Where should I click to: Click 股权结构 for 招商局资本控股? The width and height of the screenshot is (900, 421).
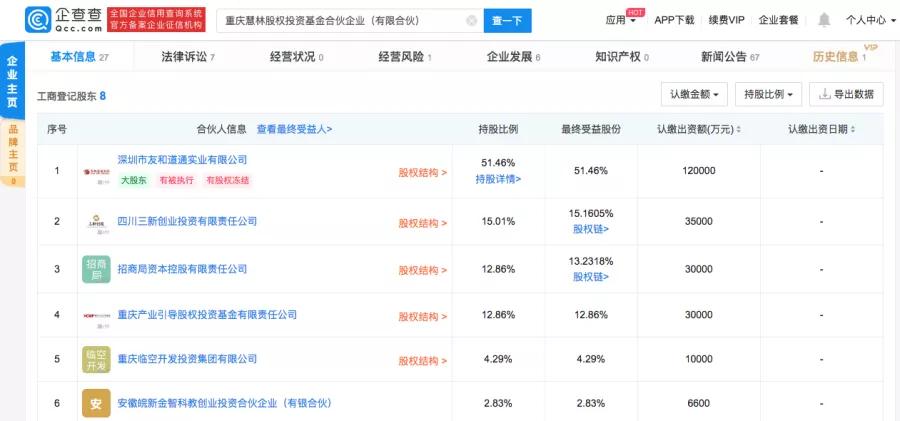pyautogui.click(x=422, y=271)
